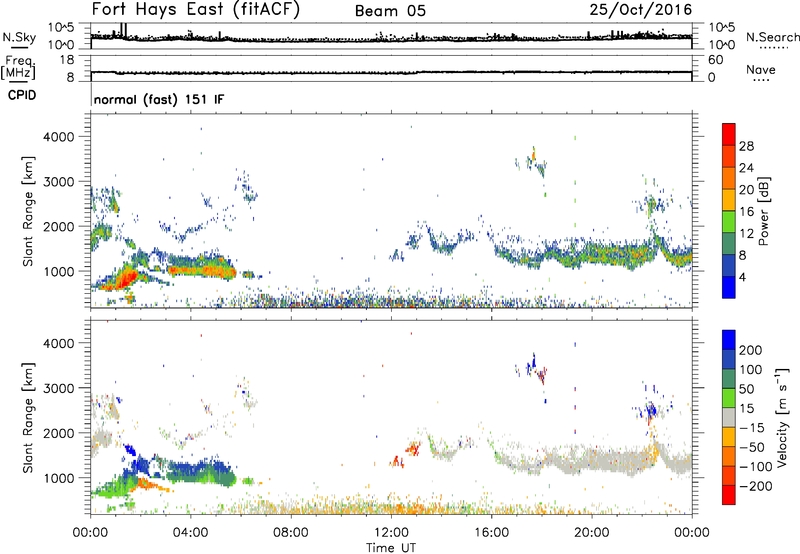This screenshot has height=554, width=800.
Task: Click the "100" label on velocity colorbar
Action: coord(751,369)
